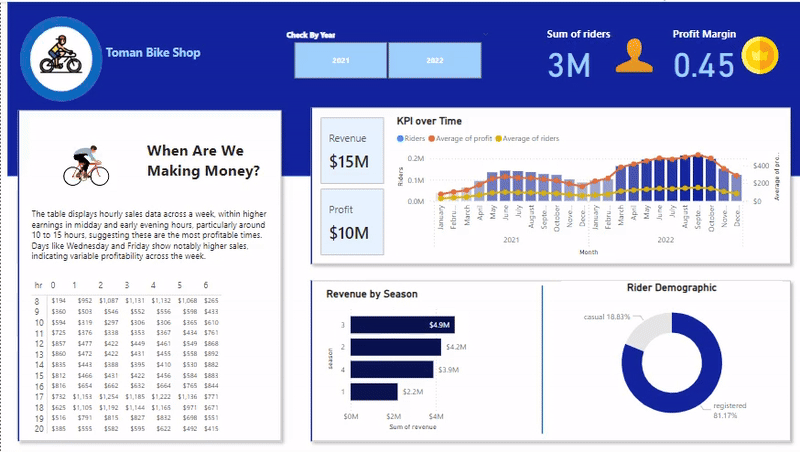Toggle Riders legend item in KPI chart
This screenshot has width=800, height=452.
point(411,138)
